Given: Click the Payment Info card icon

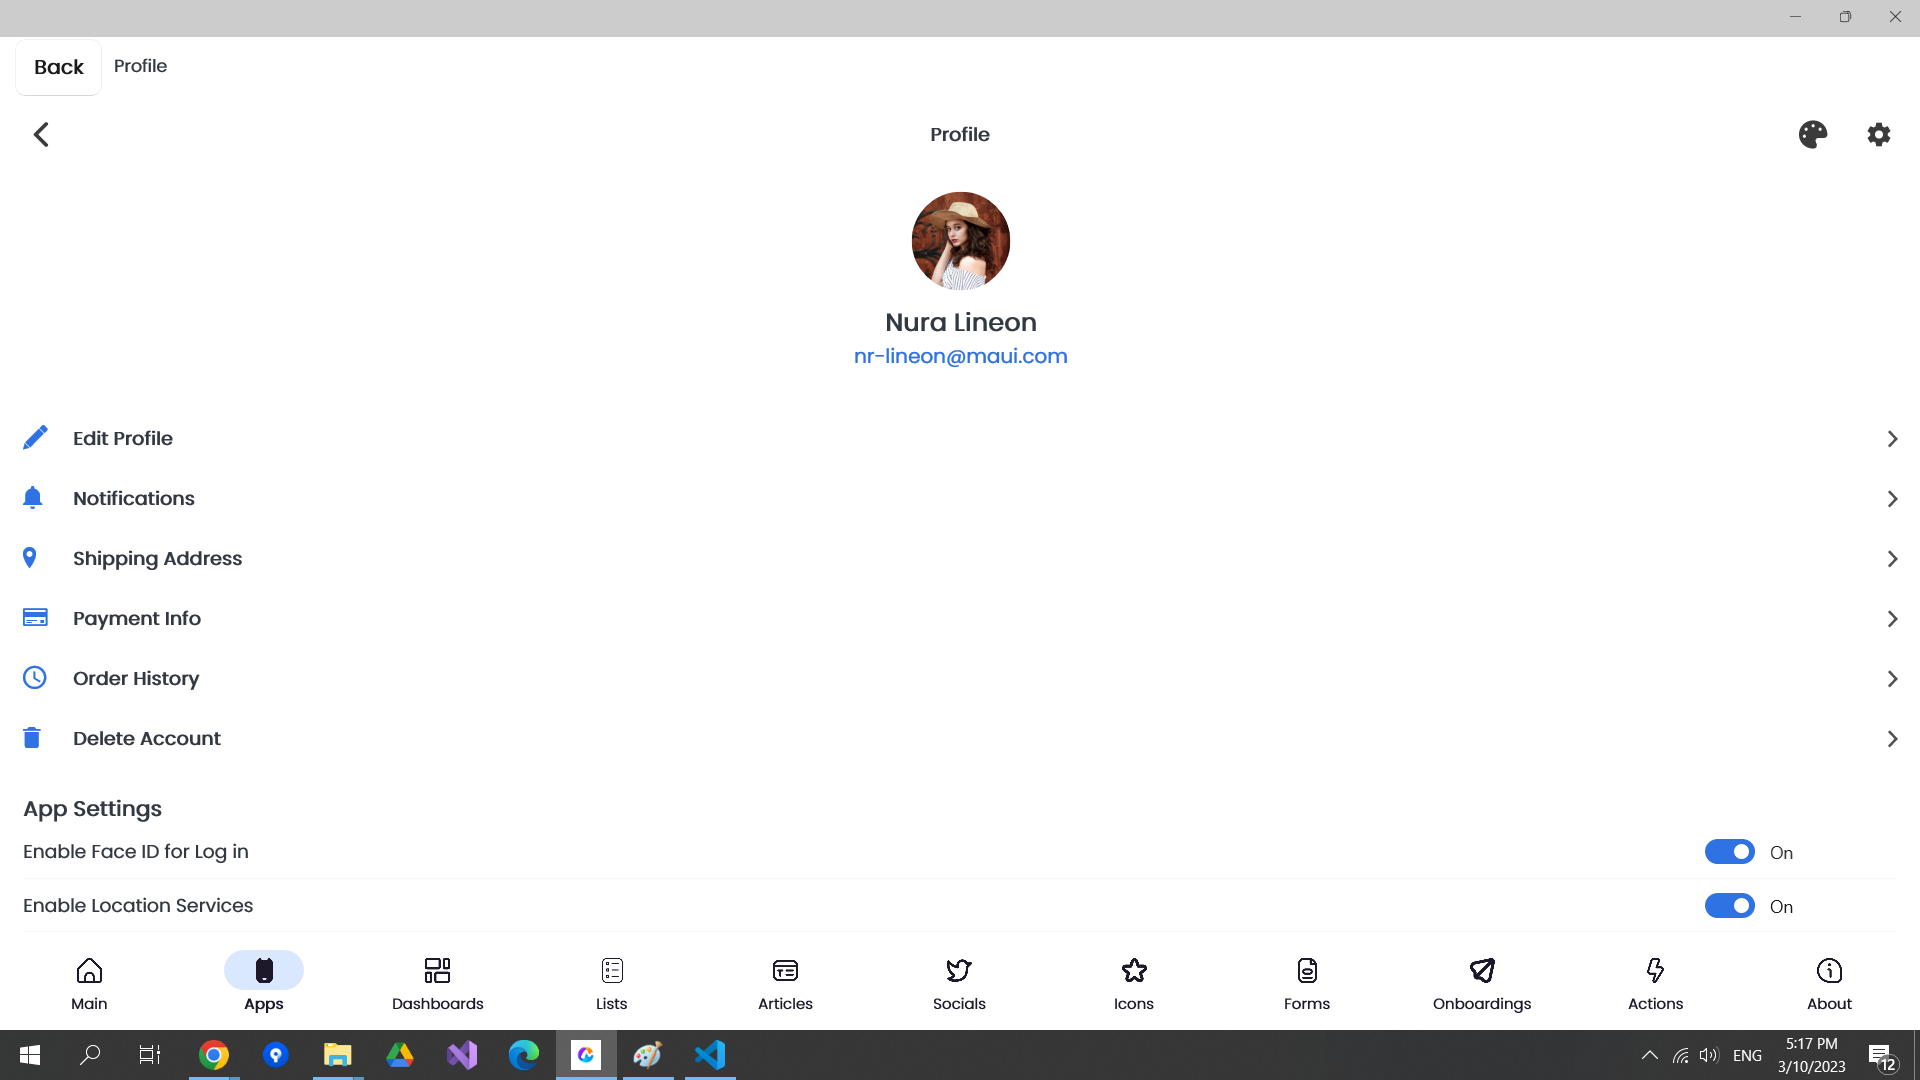Looking at the screenshot, I should tap(35, 618).
